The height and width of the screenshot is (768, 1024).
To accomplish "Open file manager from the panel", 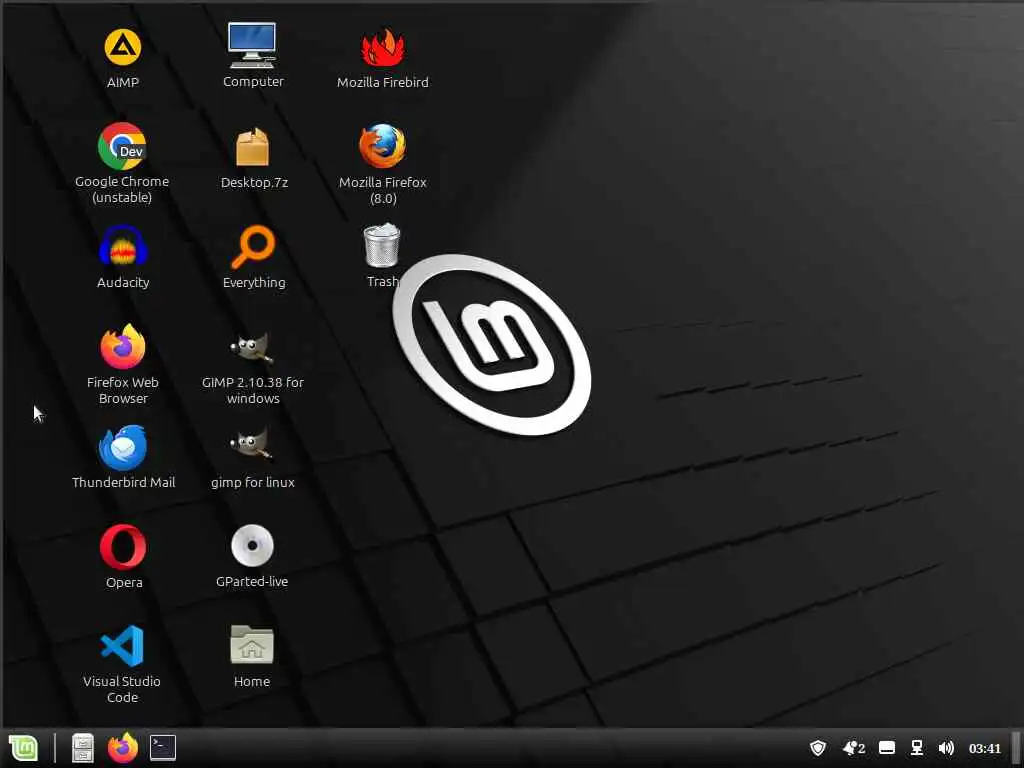I will 83,748.
